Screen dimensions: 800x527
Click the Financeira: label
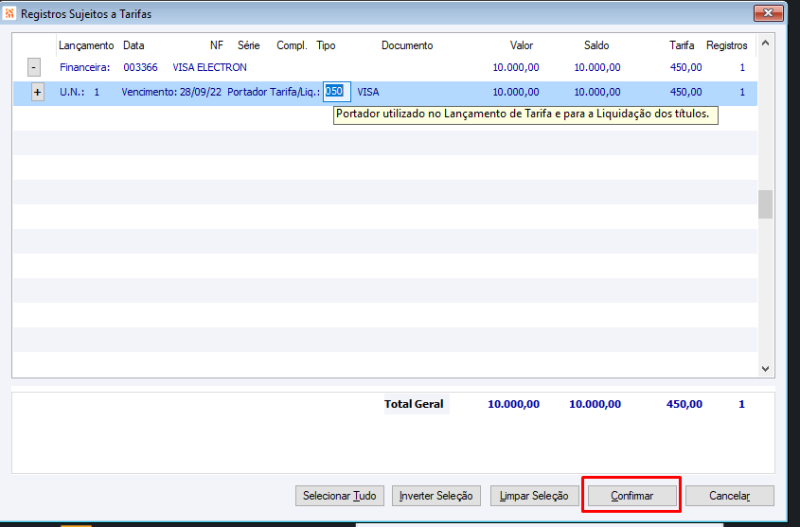click(x=85, y=67)
